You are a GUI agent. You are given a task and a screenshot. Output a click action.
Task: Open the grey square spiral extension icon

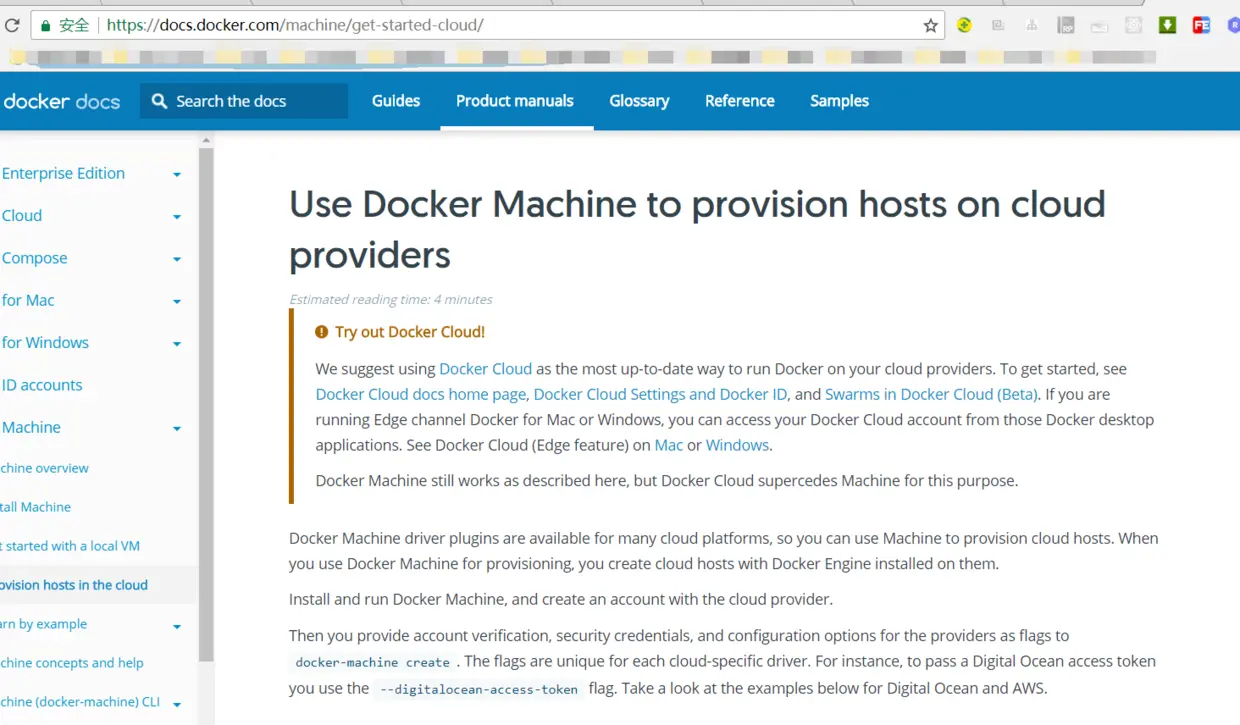coord(998,25)
